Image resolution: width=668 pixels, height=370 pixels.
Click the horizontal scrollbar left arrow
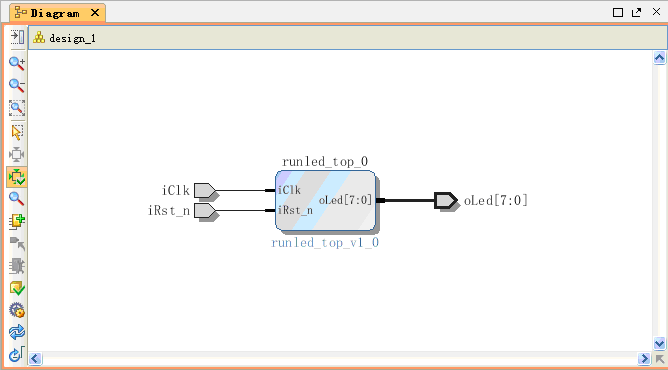click(x=35, y=359)
